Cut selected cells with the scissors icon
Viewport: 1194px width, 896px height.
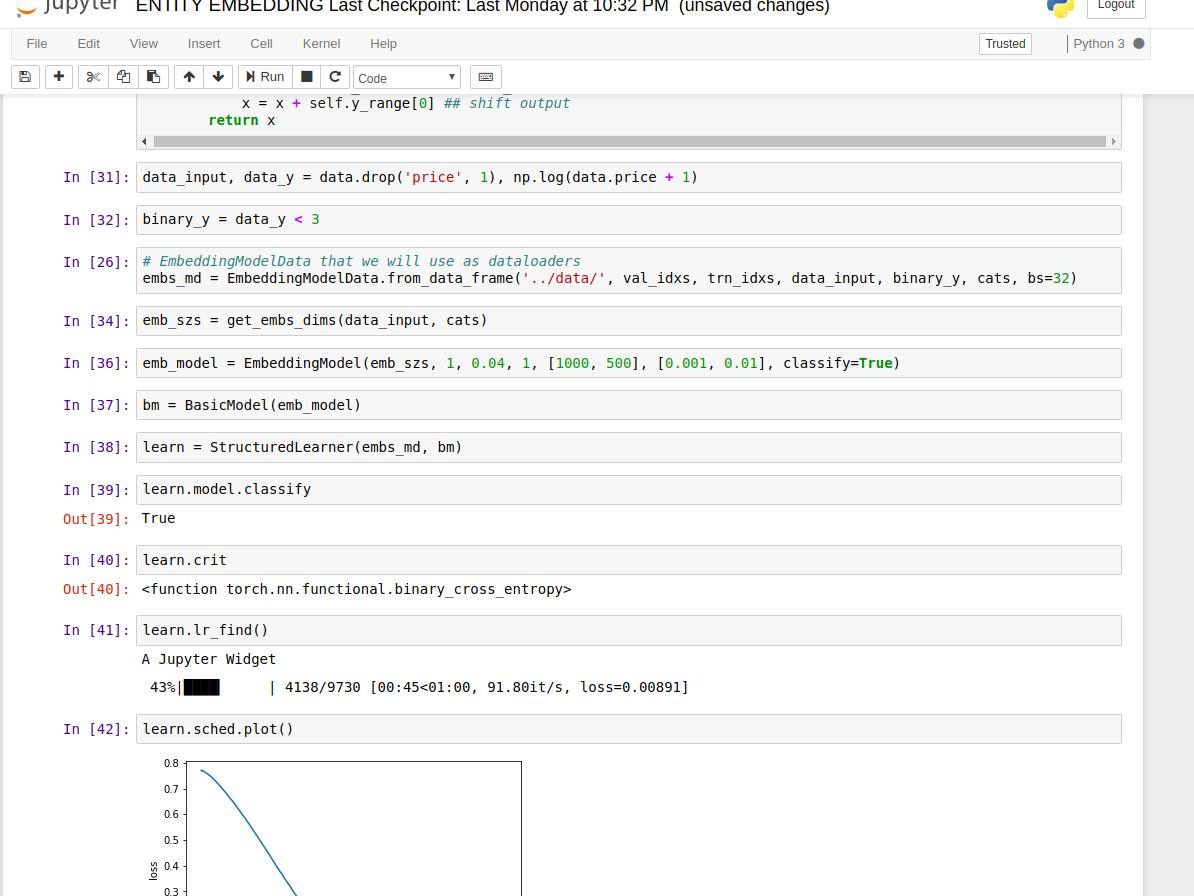[94, 77]
